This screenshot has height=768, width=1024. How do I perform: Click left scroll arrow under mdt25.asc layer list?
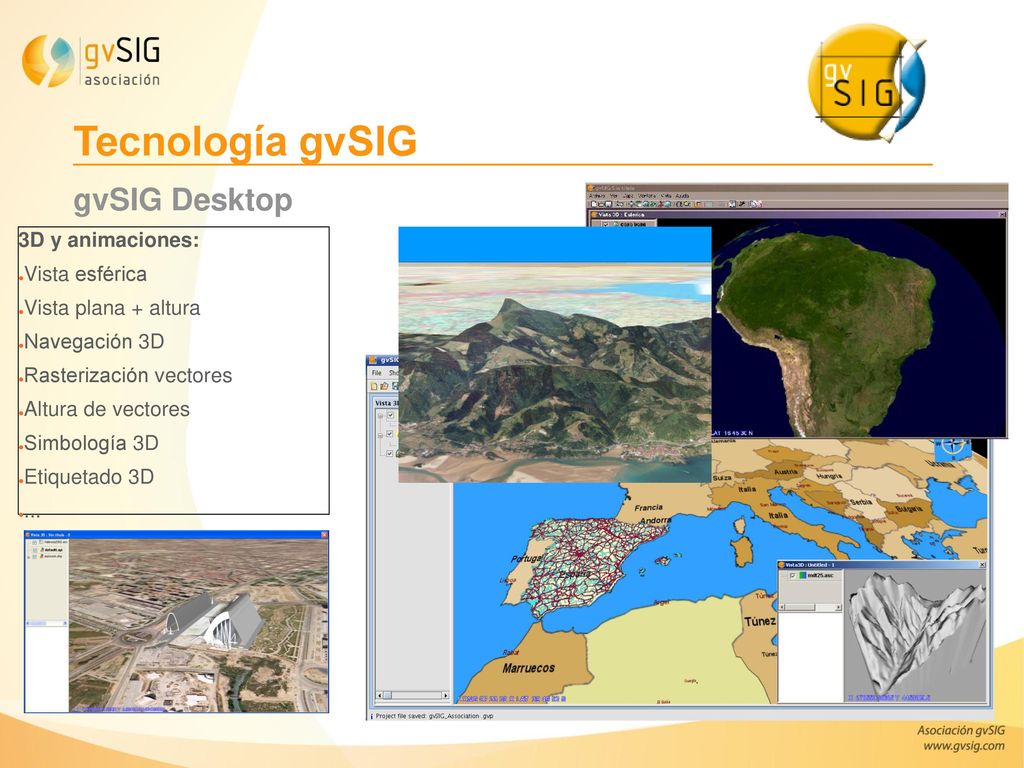(x=782, y=607)
